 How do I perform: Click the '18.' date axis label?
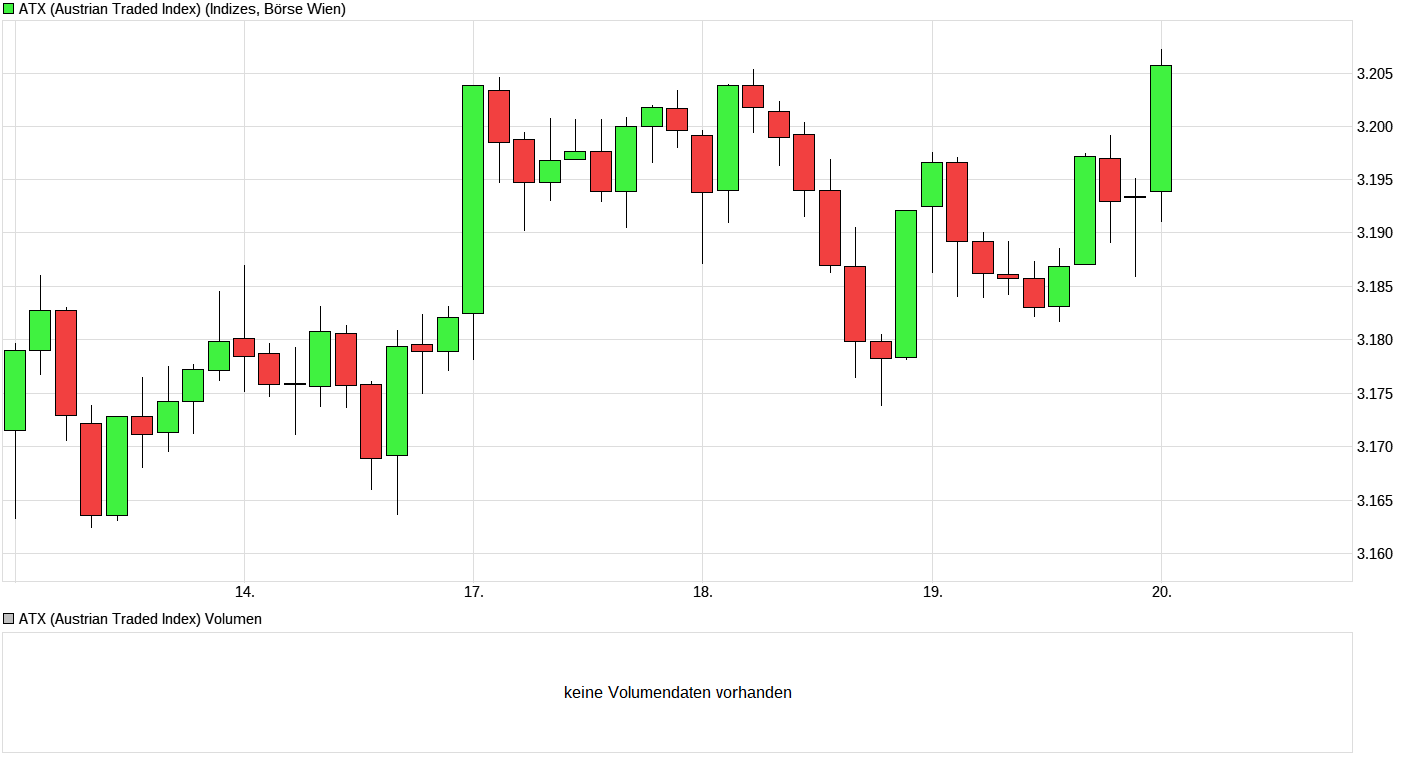tap(702, 592)
